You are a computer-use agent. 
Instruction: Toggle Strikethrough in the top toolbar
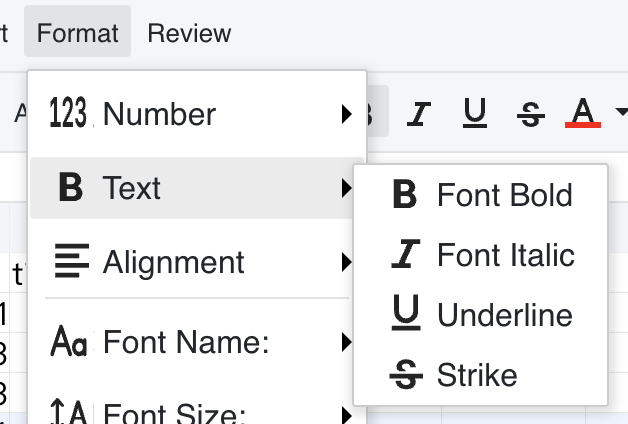click(x=530, y=114)
